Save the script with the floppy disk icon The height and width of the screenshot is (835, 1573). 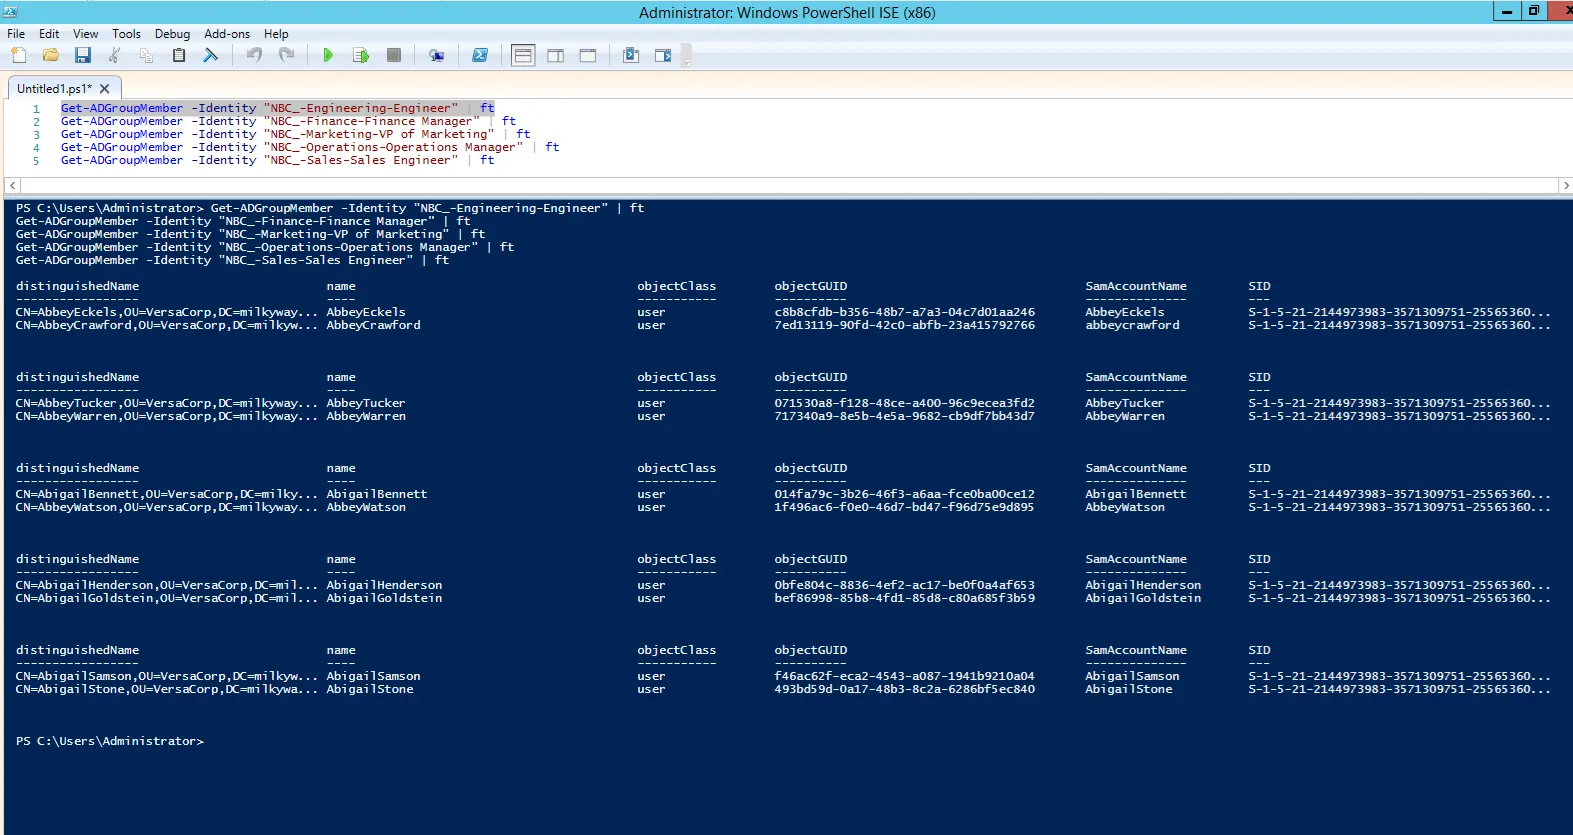(x=83, y=55)
